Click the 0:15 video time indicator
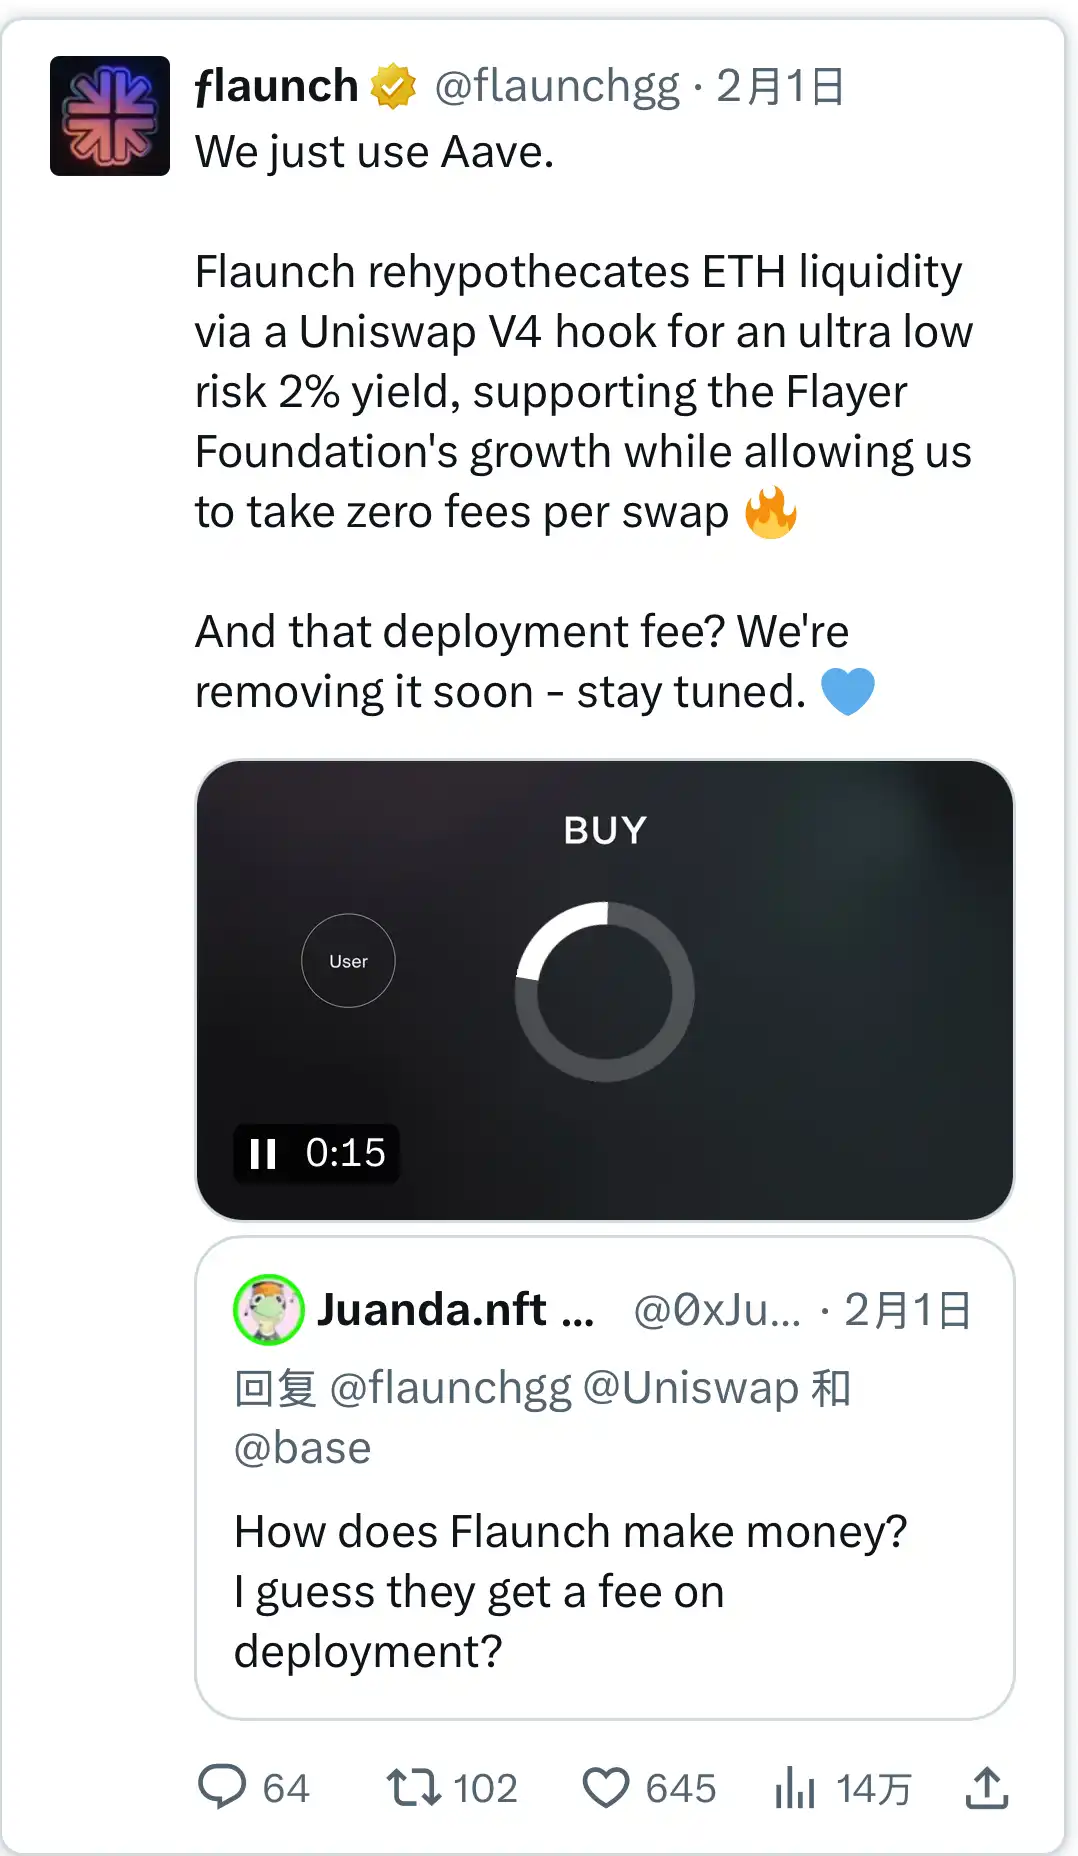This screenshot has width=1078, height=1856. click(x=345, y=1153)
